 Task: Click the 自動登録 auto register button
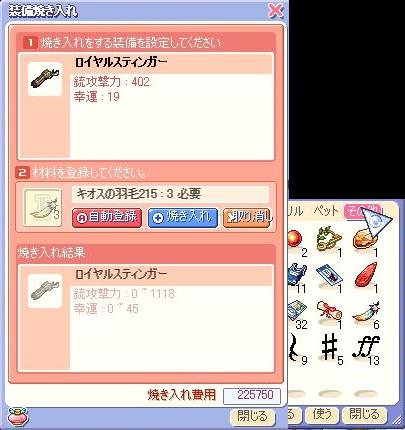(x=107, y=218)
